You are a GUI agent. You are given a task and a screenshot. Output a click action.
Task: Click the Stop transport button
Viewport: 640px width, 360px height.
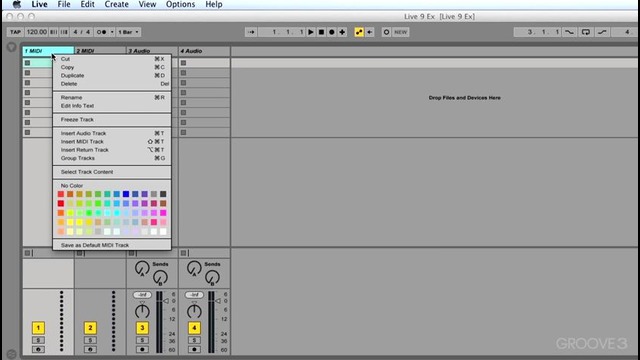click(x=321, y=32)
